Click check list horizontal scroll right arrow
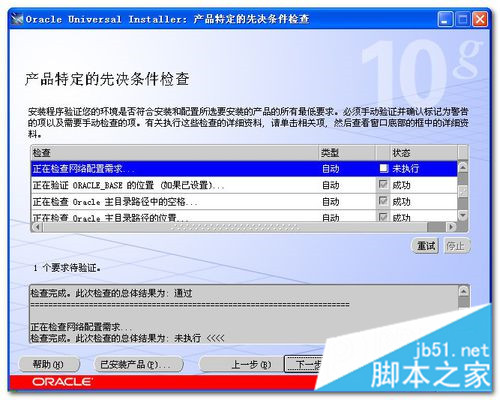 pyautogui.click(x=451, y=227)
